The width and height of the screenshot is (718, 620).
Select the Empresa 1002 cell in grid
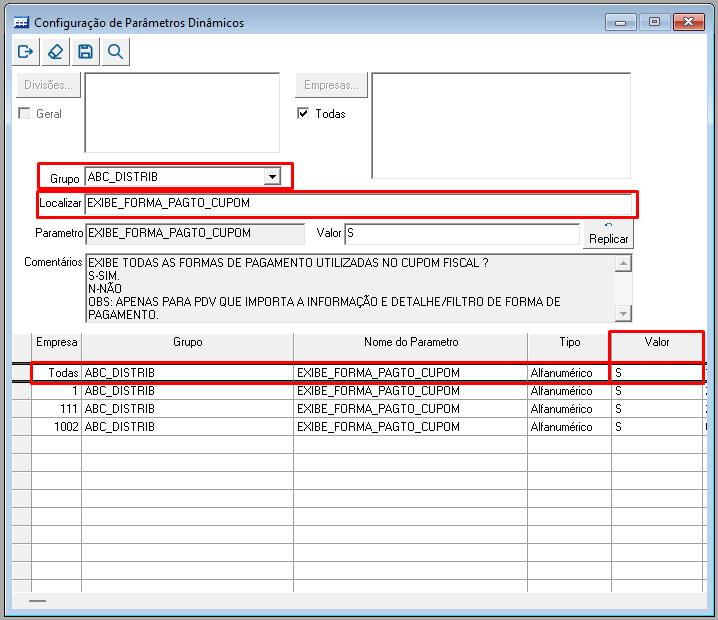56,427
